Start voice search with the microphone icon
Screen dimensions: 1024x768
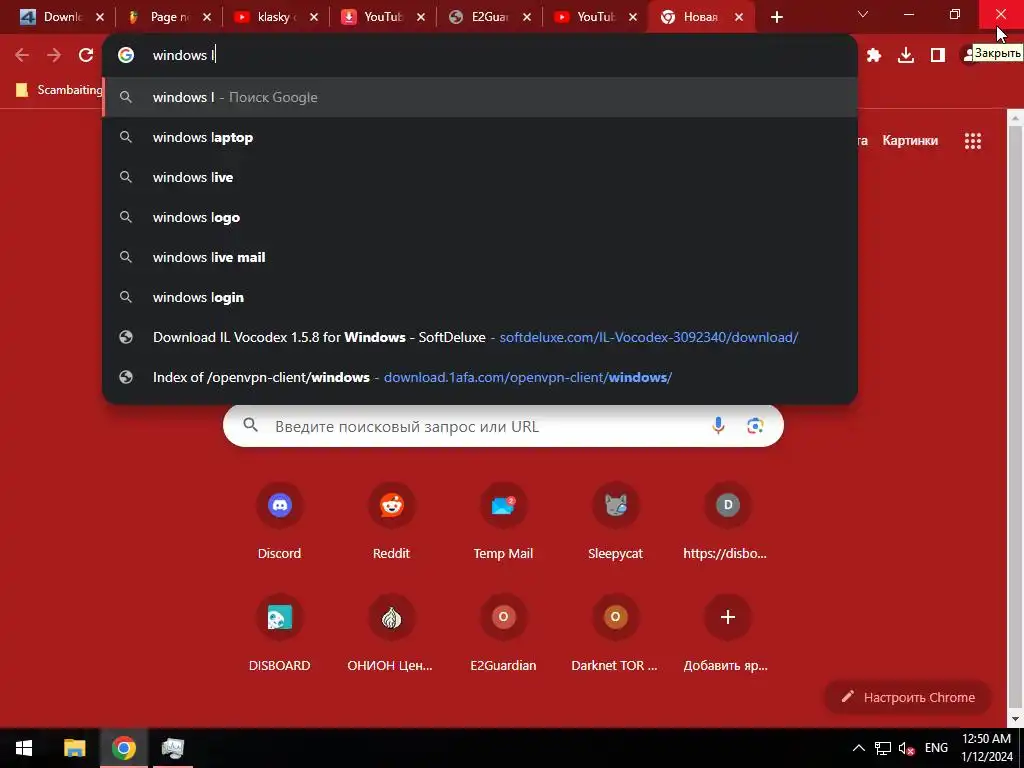coord(718,426)
